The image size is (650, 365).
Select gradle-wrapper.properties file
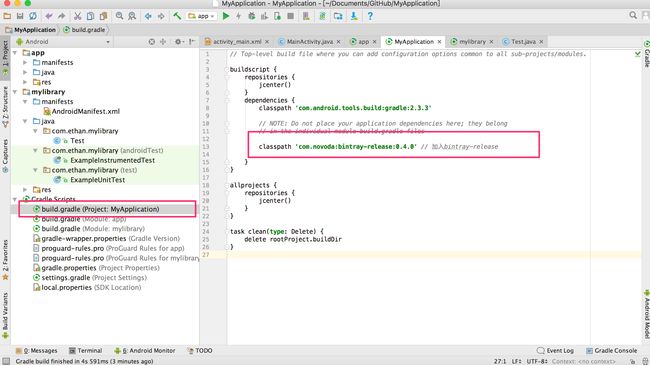(107, 238)
